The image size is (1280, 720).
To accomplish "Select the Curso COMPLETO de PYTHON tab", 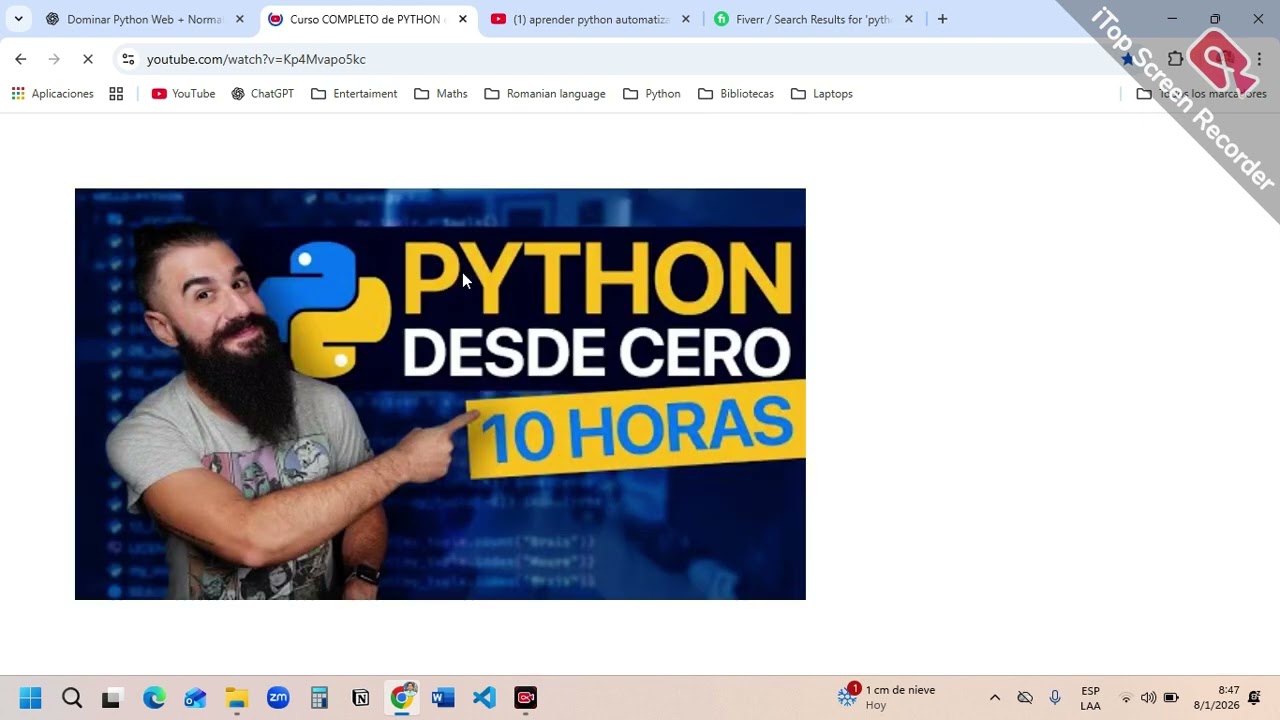I will tap(368, 19).
